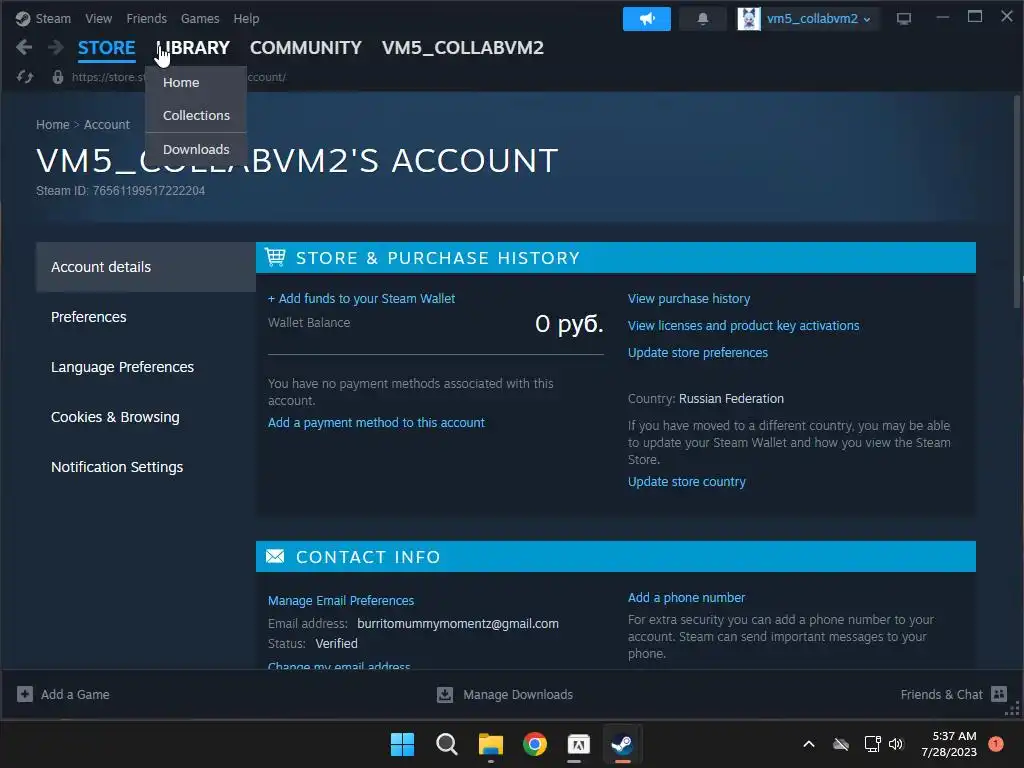Select Home in the Library dropdown

point(196,82)
